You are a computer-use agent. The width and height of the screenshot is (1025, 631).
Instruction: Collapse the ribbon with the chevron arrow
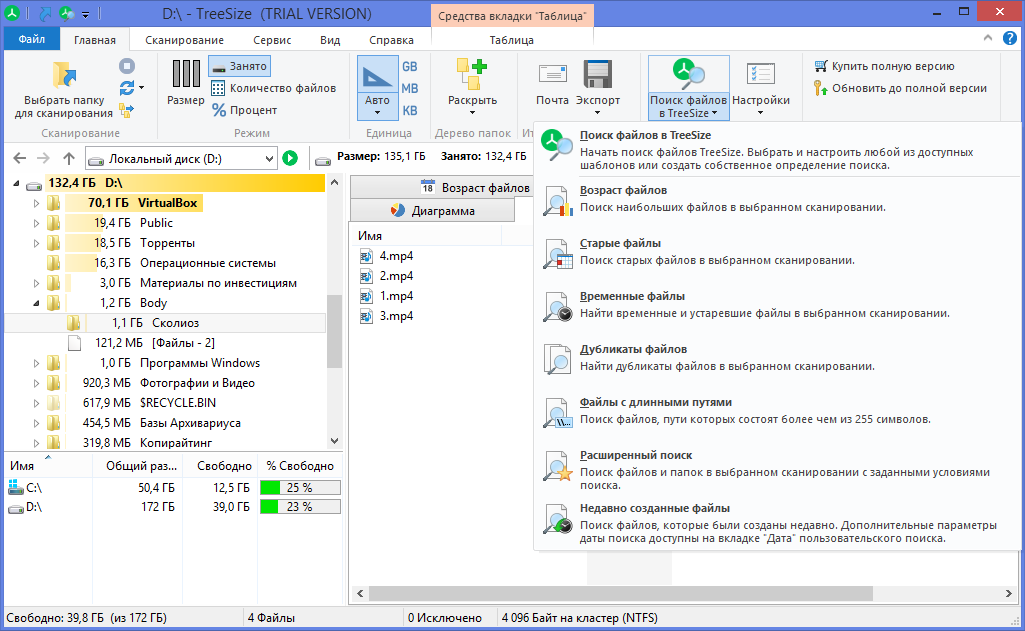pyautogui.click(x=988, y=39)
